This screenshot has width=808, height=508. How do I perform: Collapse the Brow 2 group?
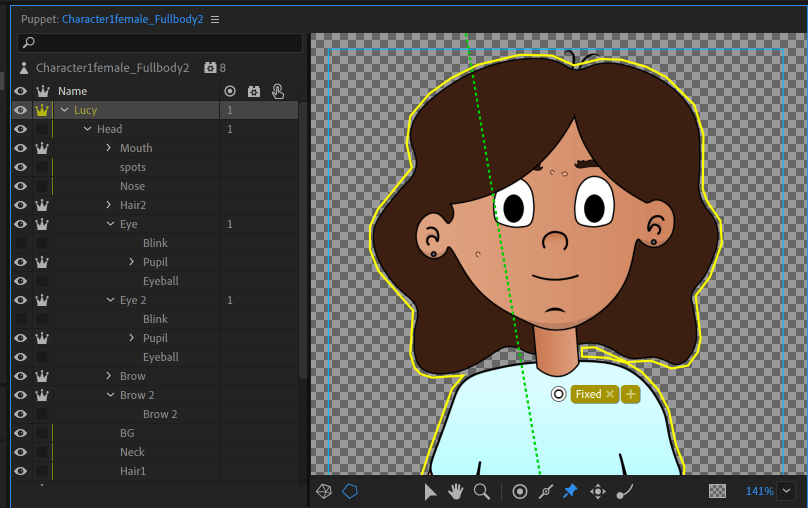tap(110, 395)
